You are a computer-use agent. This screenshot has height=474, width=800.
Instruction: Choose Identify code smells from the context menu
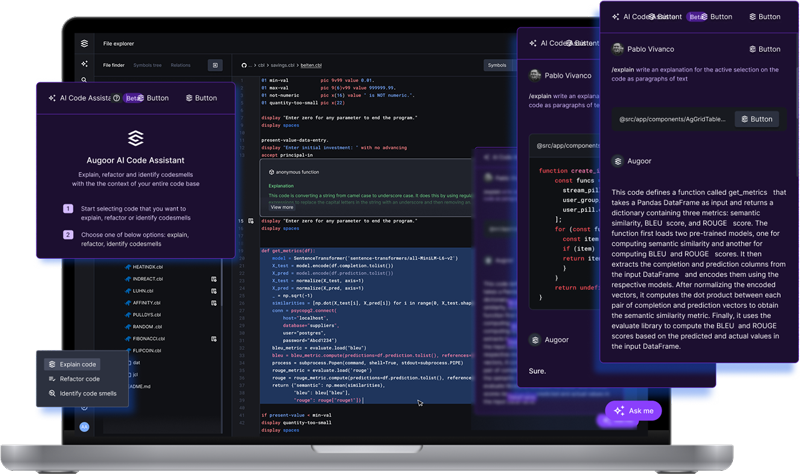click(83, 393)
